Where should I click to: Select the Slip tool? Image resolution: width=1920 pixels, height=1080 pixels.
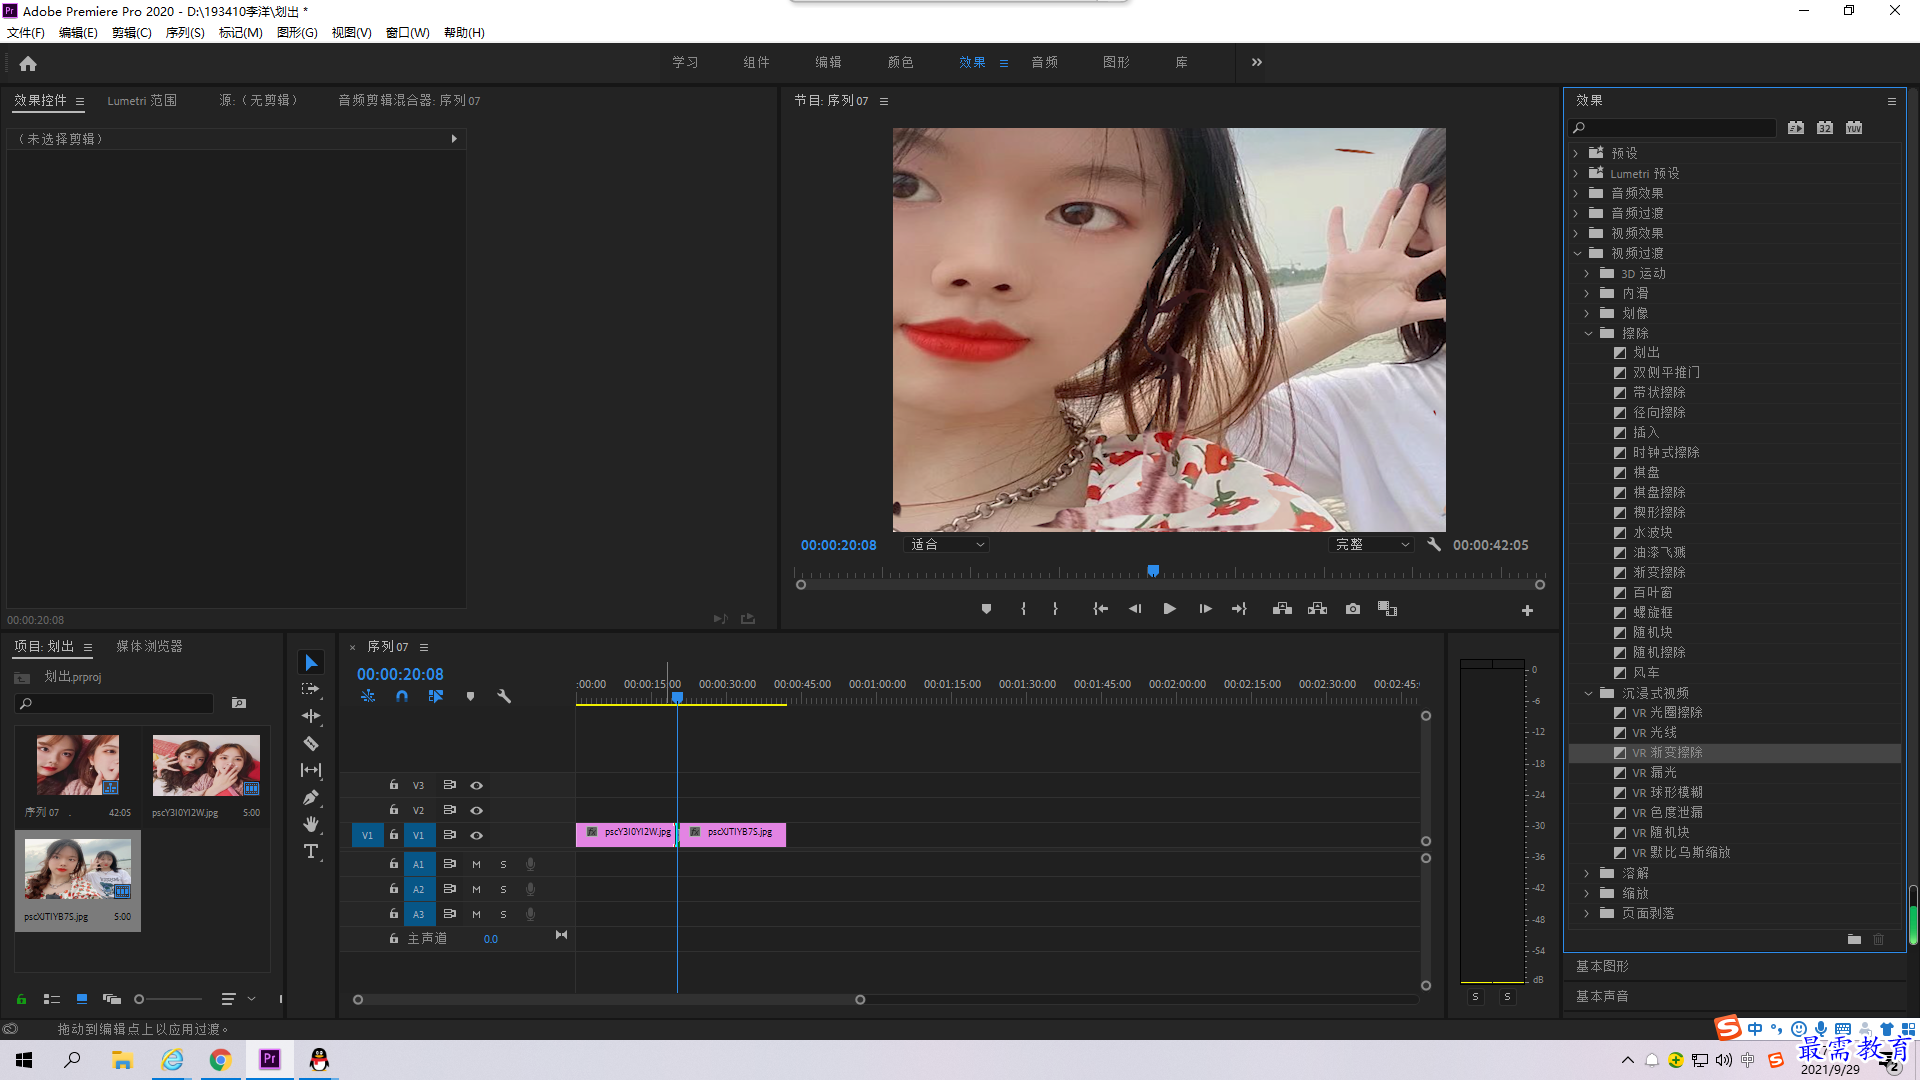pyautogui.click(x=311, y=770)
